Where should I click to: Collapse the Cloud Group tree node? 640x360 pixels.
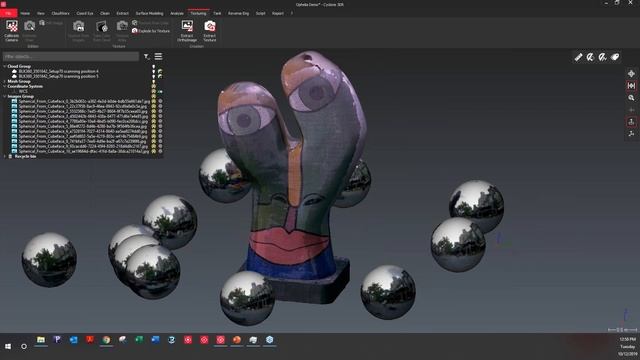(4, 66)
